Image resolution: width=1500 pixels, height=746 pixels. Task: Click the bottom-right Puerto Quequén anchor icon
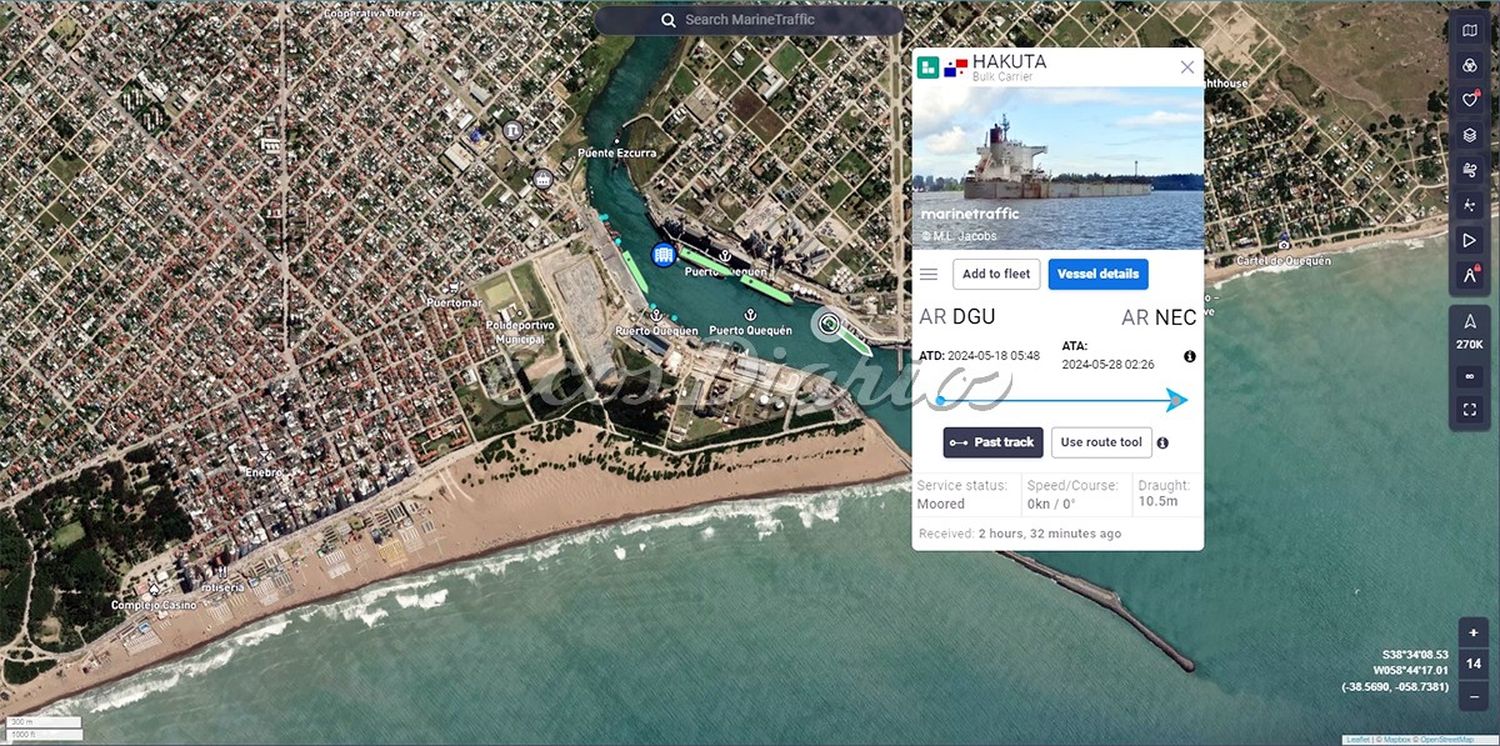coord(750,315)
